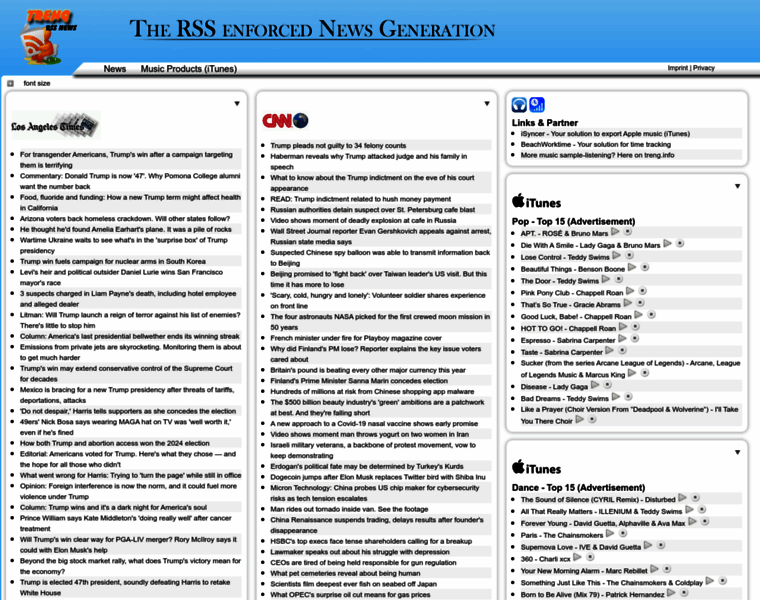This screenshot has height=600, width=760.
Task: Play sample of Die With A Smile
Action: click(x=667, y=243)
